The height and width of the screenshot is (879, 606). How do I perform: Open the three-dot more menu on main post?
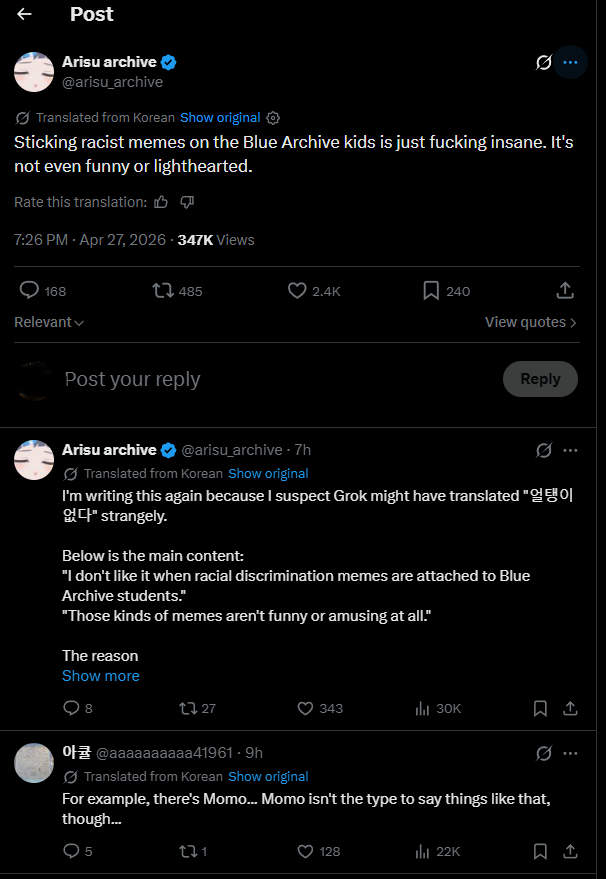click(x=570, y=62)
